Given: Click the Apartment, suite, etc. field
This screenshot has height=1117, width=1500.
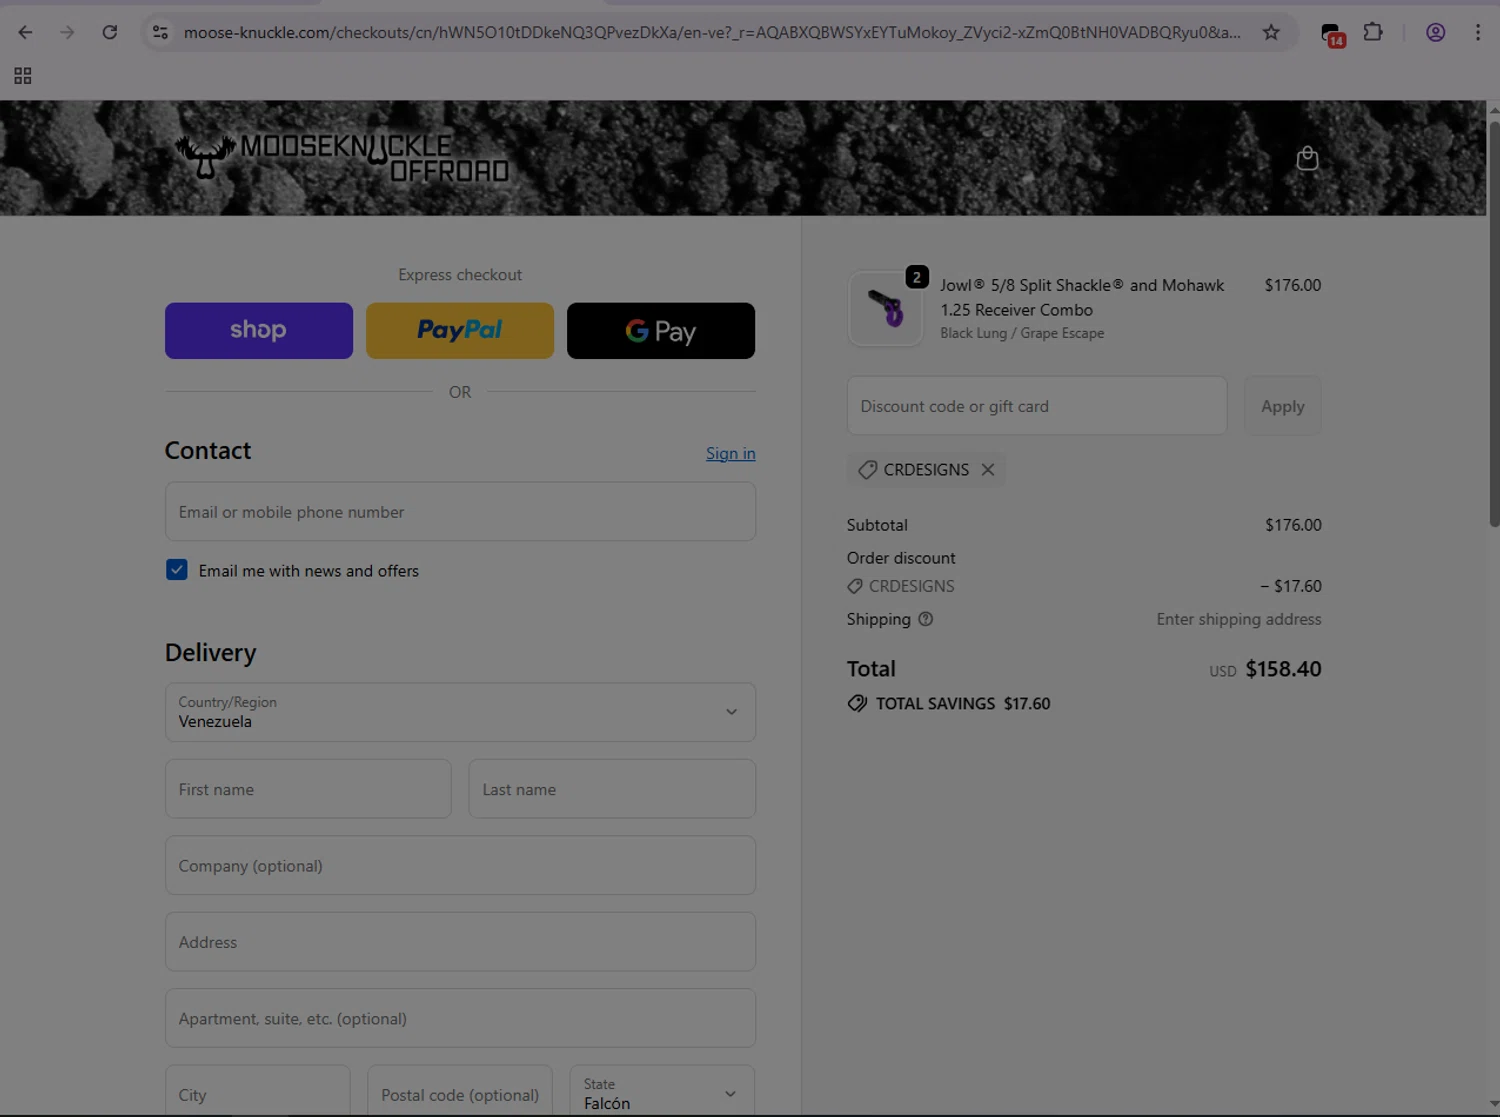Looking at the screenshot, I should click(x=460, y=1019).
